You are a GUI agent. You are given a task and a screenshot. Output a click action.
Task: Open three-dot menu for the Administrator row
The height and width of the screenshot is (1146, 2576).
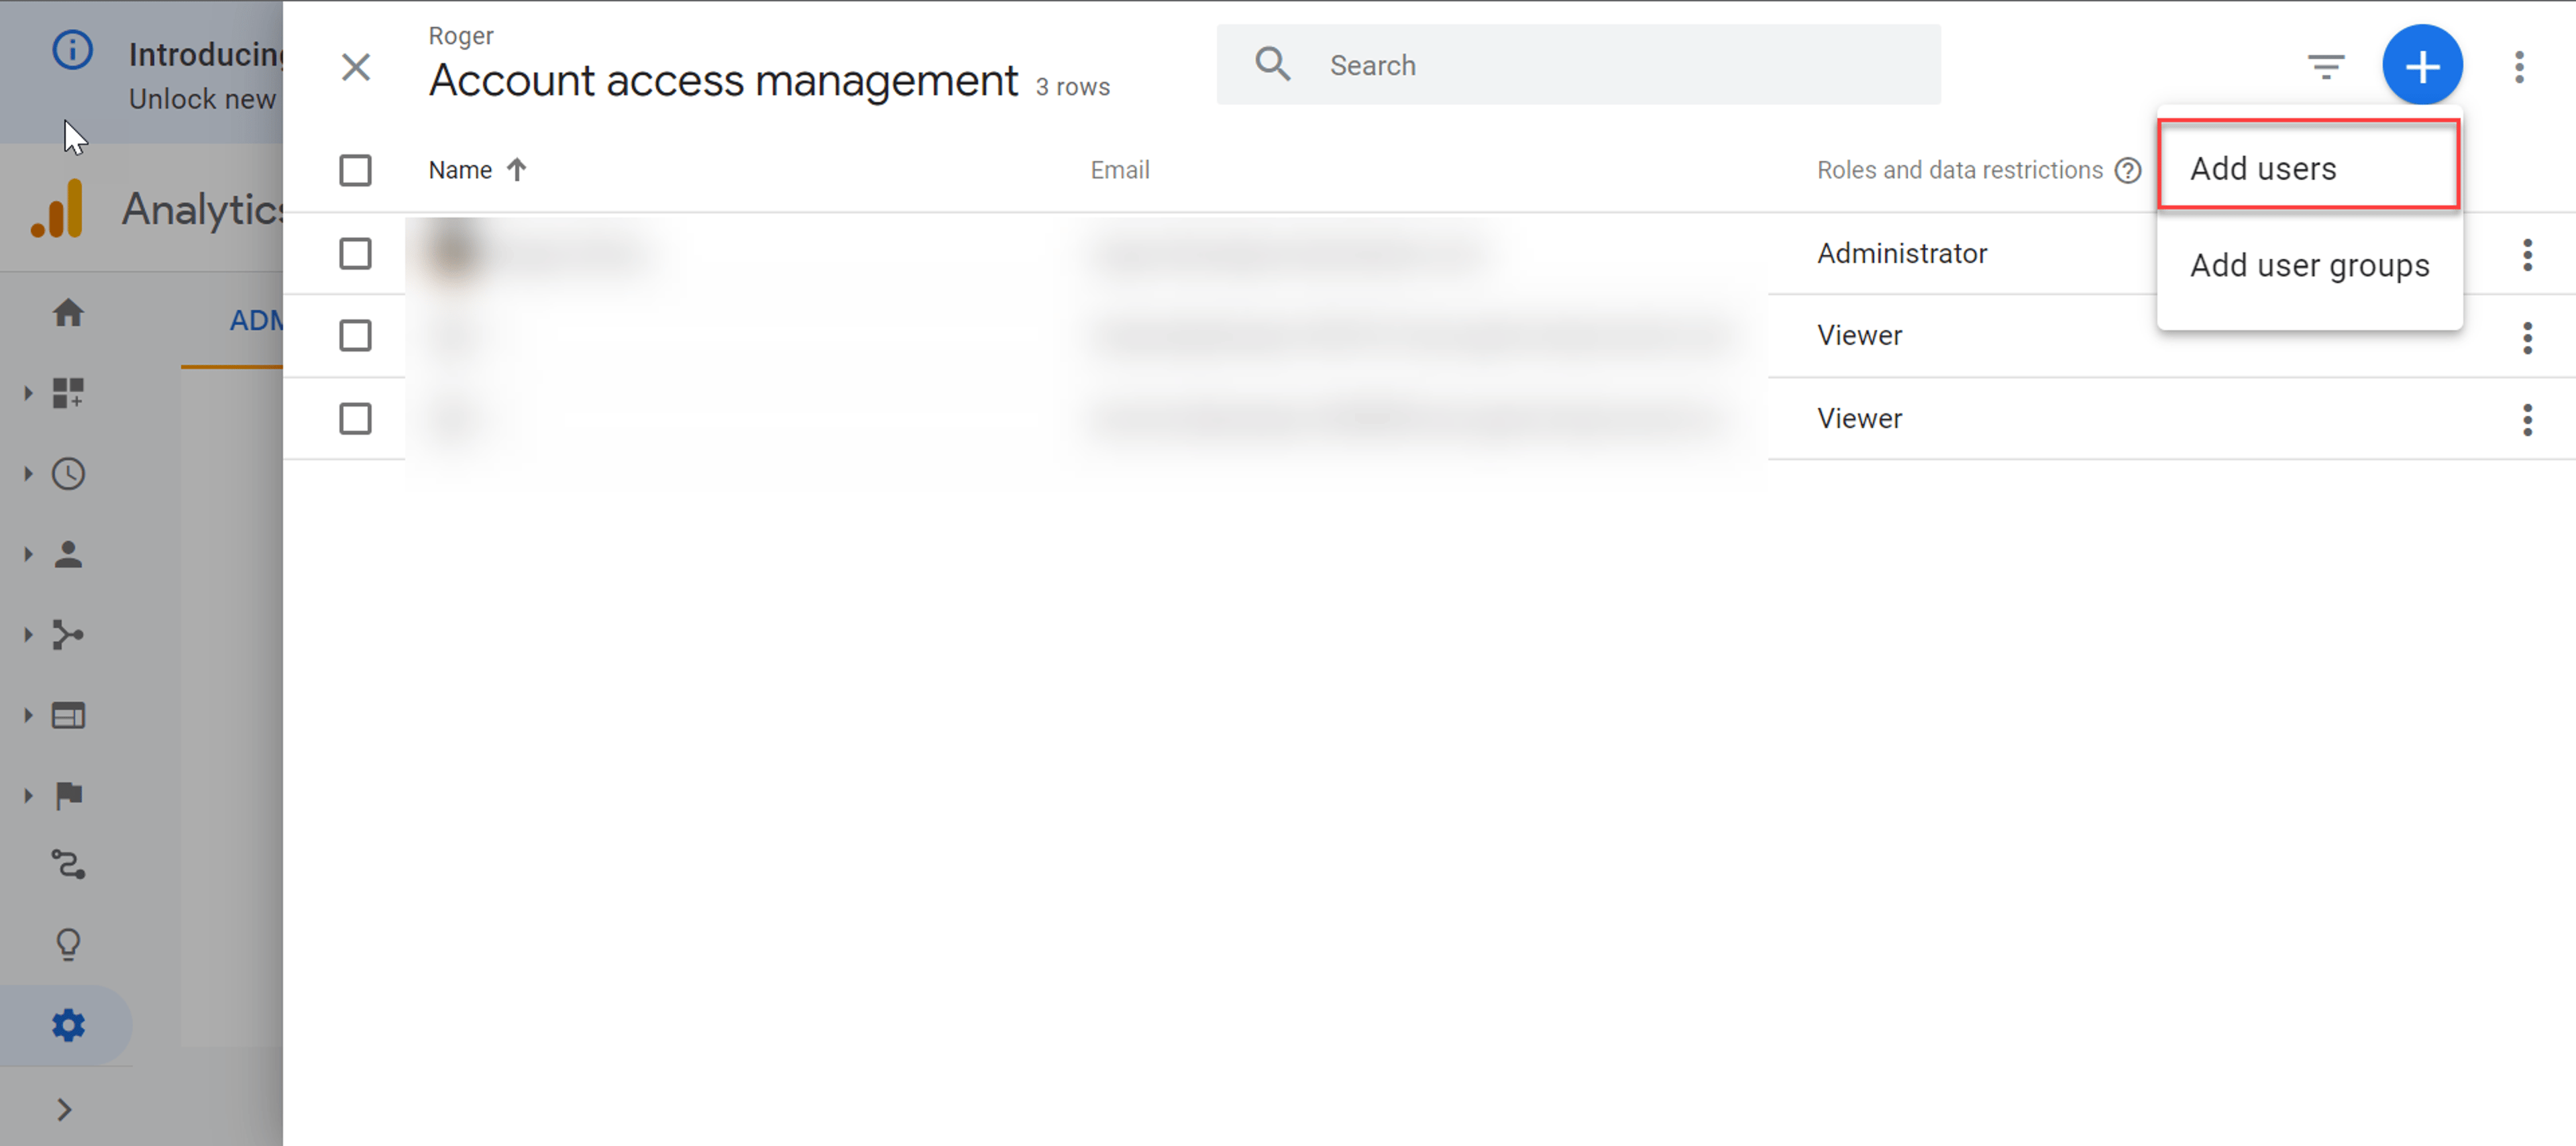click(x=2526, y=255)
